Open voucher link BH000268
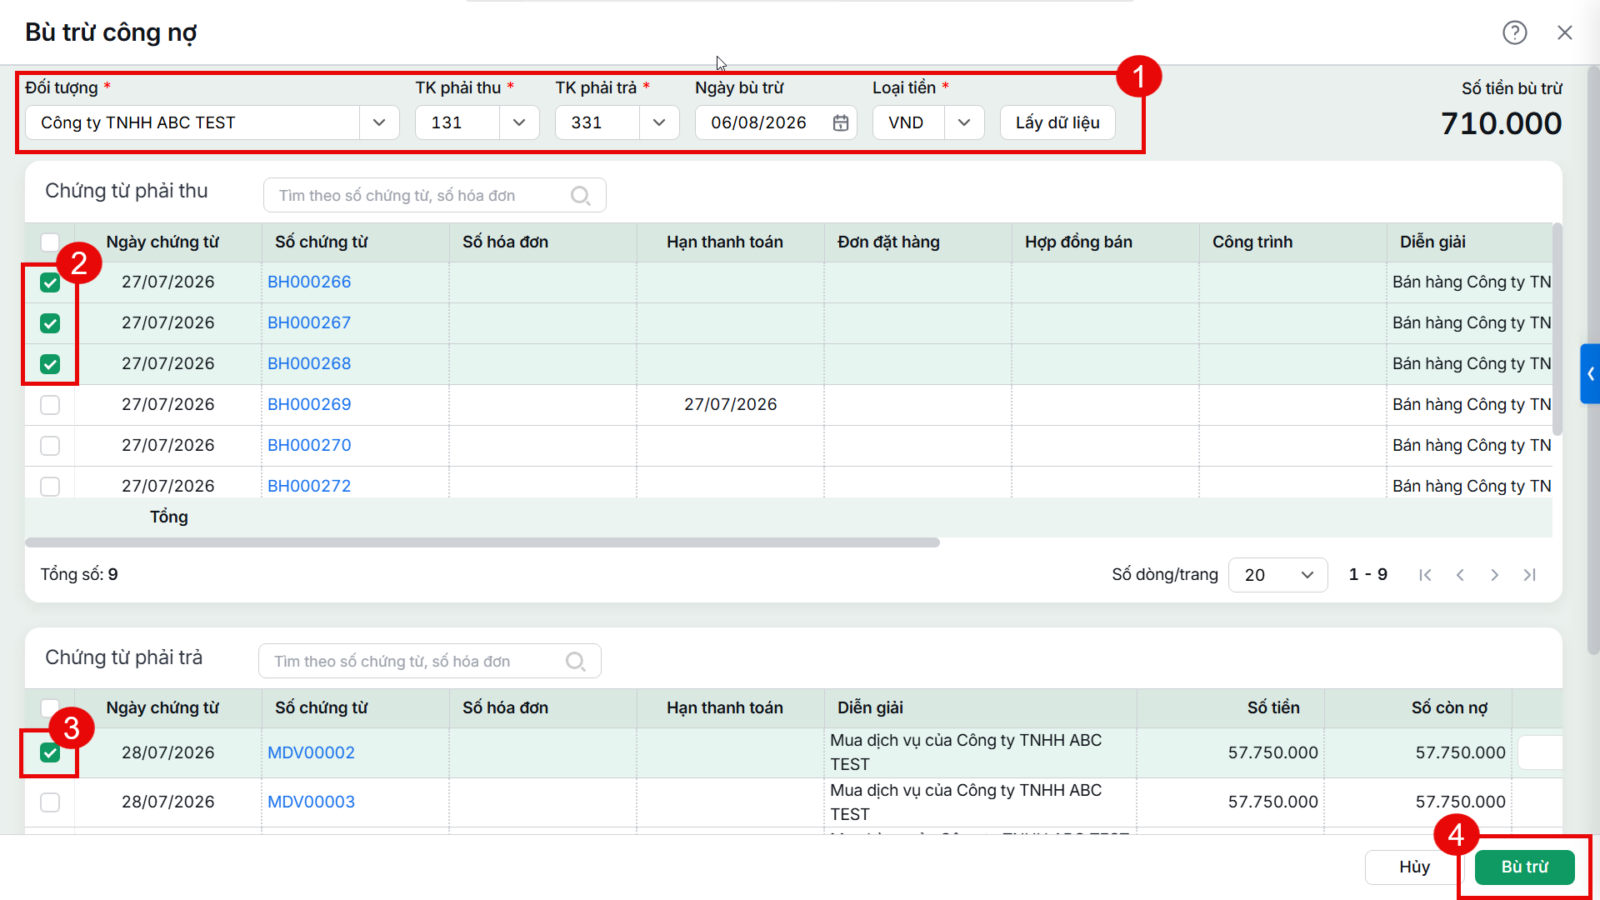1600x900 pixels. [309, 364]
